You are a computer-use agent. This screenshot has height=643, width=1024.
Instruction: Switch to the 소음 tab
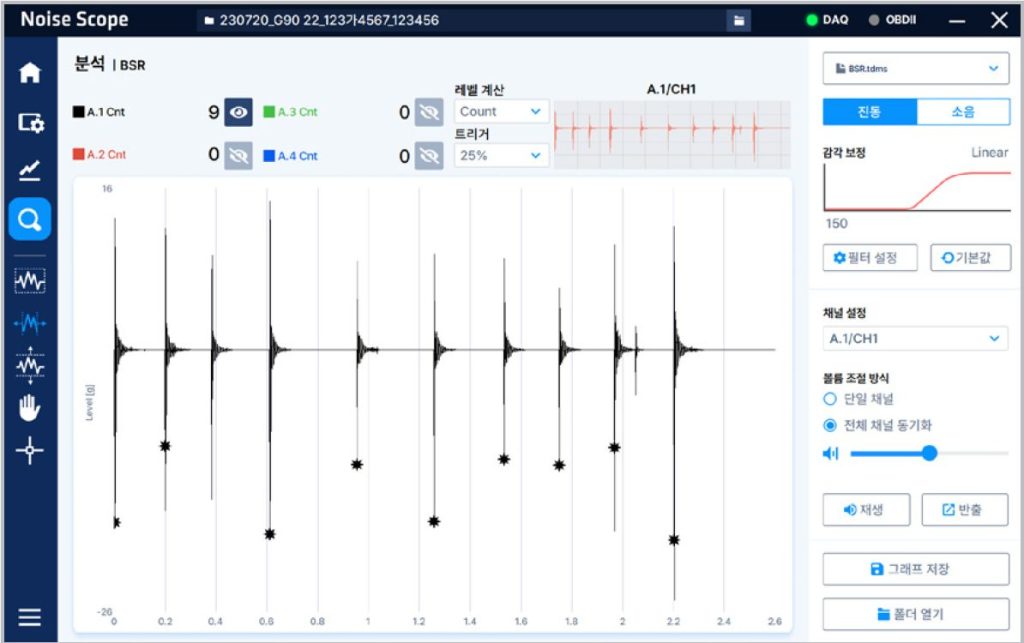963,112
